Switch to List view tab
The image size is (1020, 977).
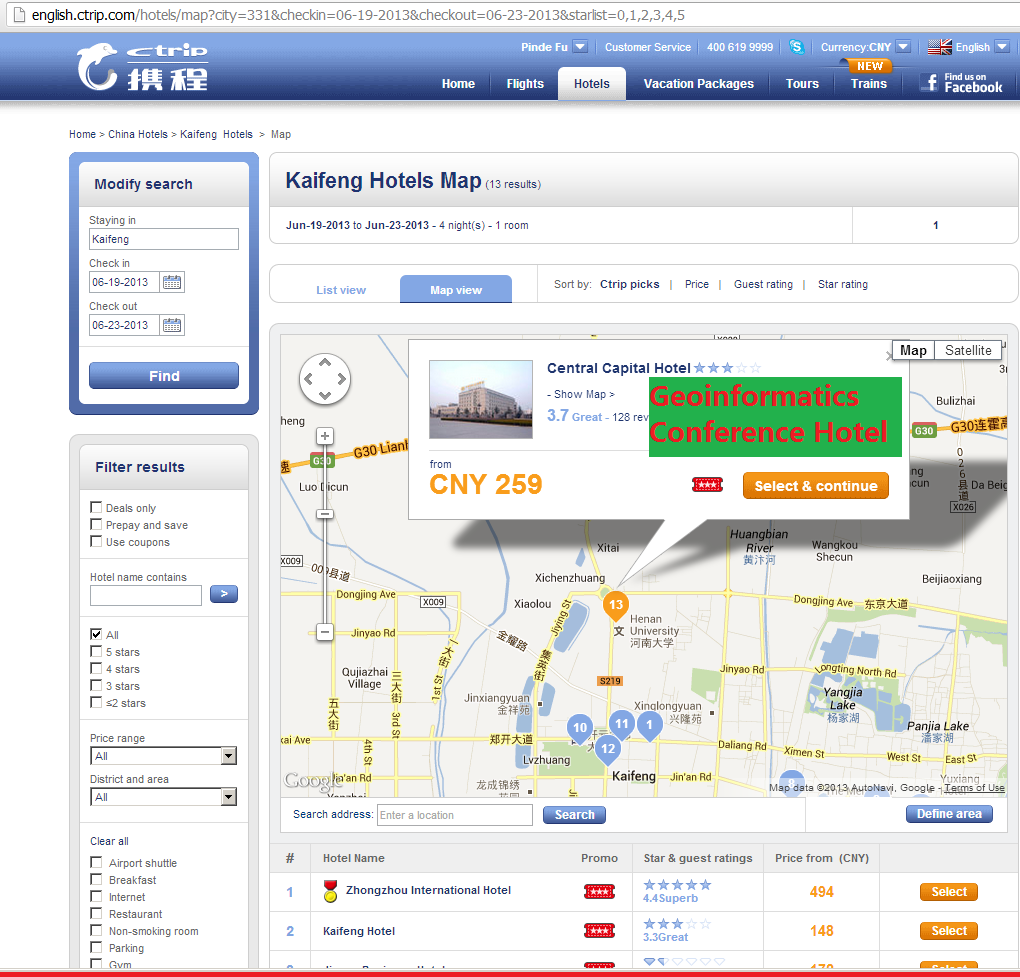coord(341,290)
